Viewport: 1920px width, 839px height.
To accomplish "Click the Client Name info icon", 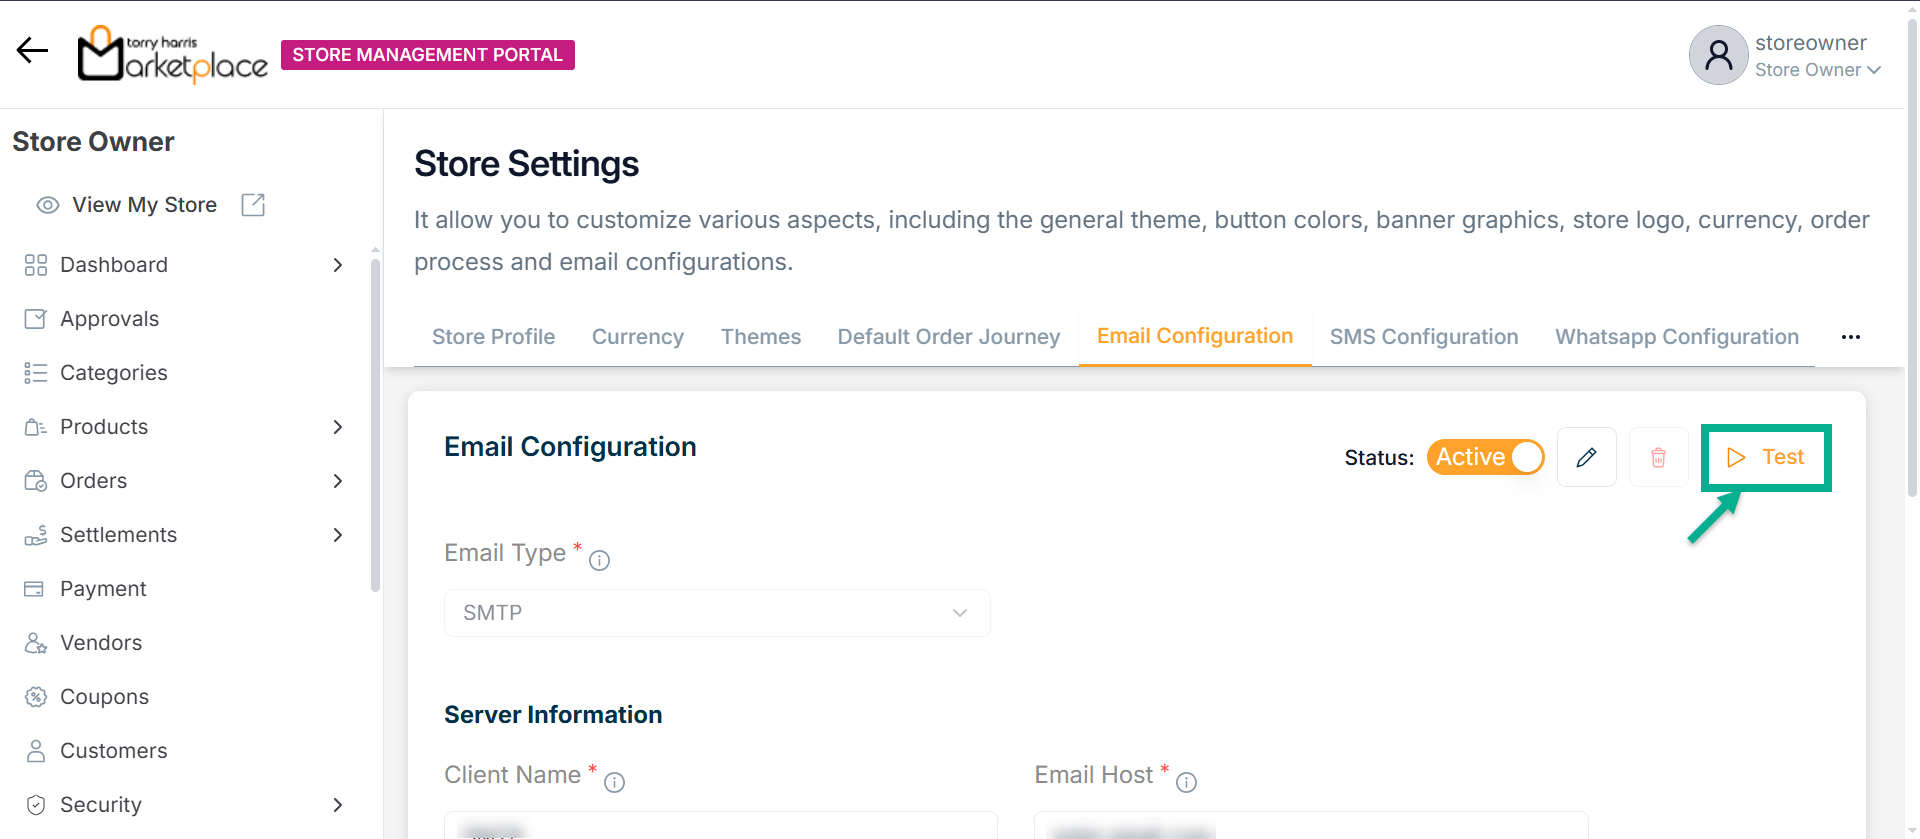I will point(614,783).
